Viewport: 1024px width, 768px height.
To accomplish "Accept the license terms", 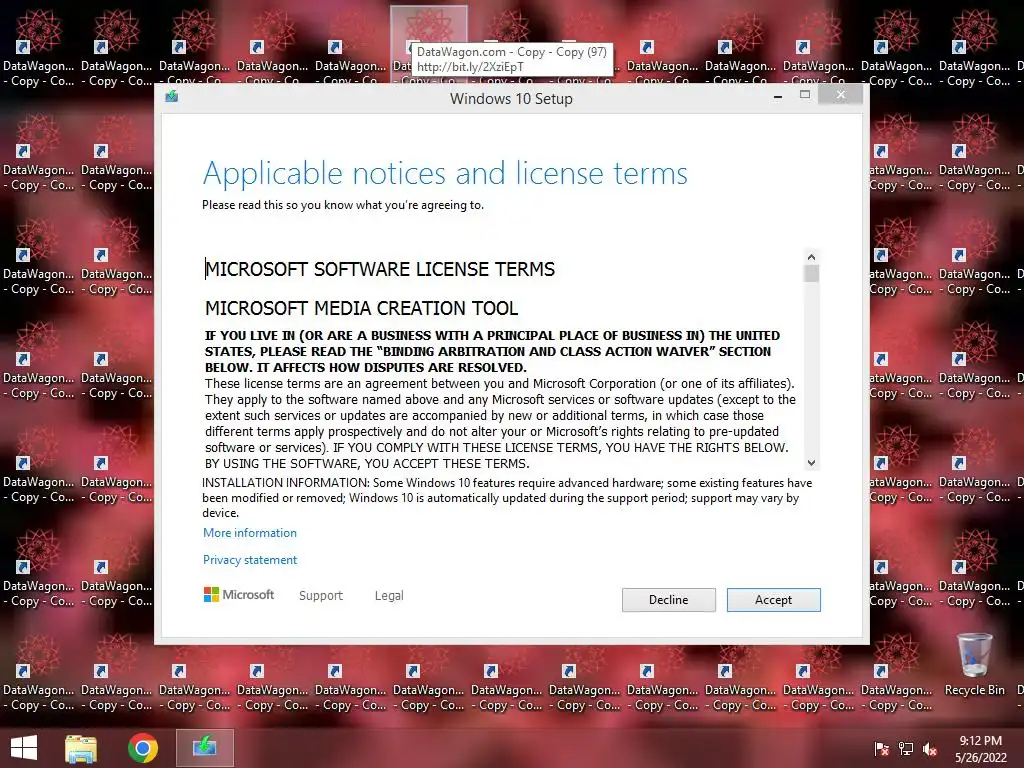I will (x=773, y=600).
